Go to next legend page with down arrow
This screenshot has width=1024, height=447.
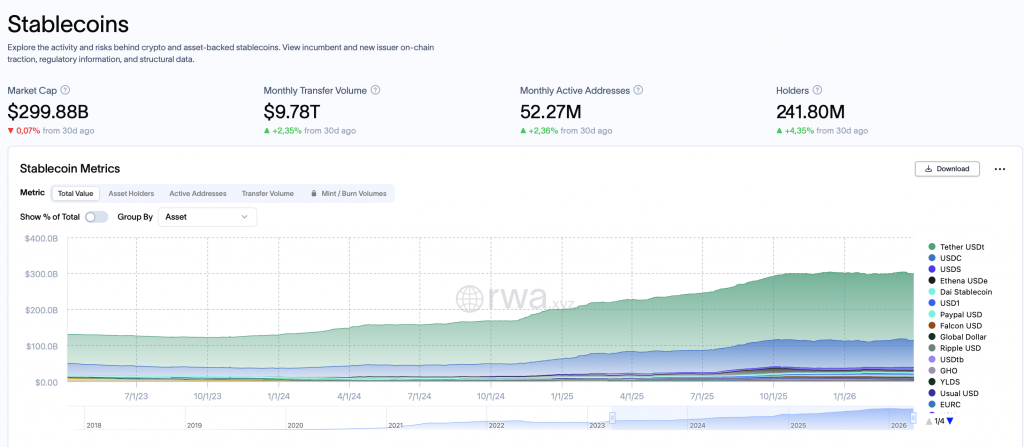[x=950, y=421]
